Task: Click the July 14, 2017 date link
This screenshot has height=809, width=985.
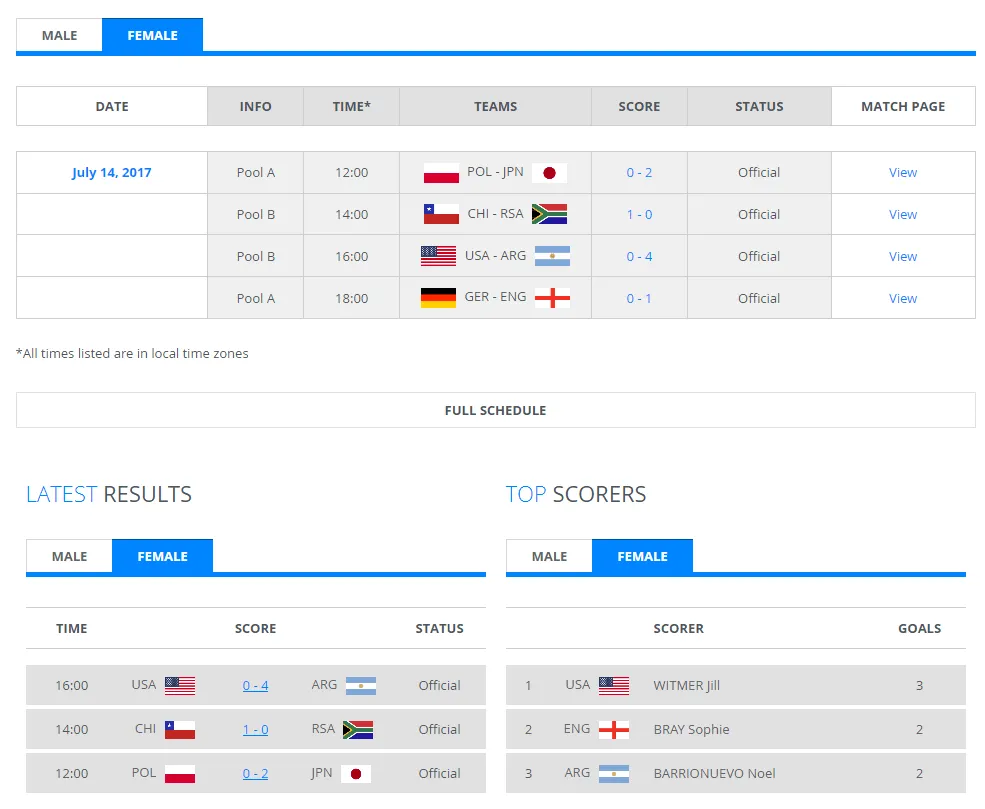Action: (x=112, y=173)
